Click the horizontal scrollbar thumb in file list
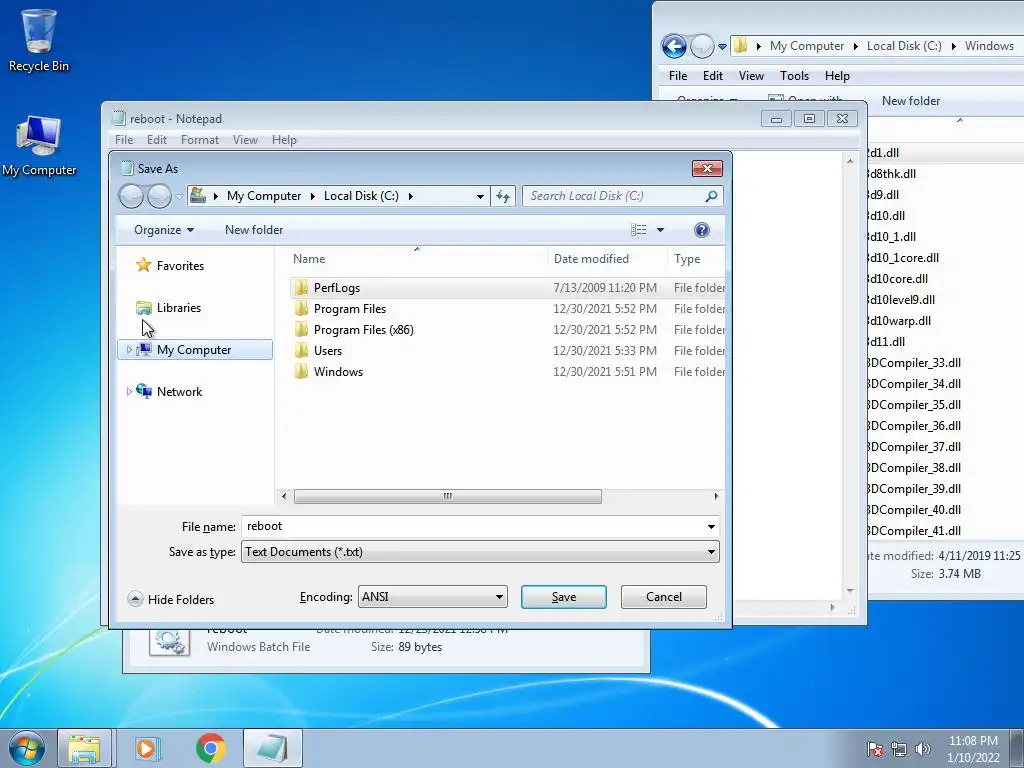Screen dimensions: 1024x768 (x=447, y=496)
